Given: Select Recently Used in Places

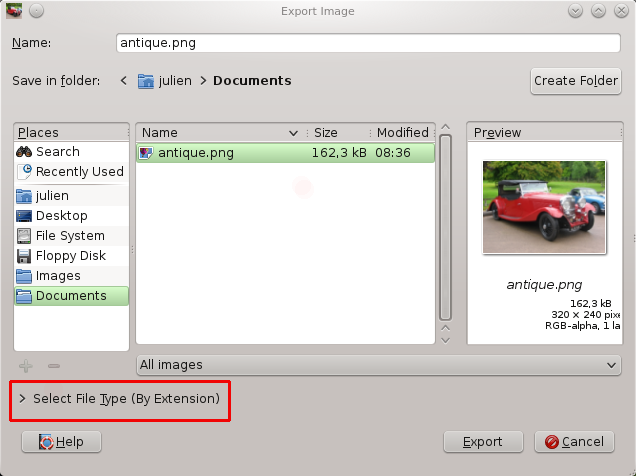Looking at the screenshot, I should 71,172.
